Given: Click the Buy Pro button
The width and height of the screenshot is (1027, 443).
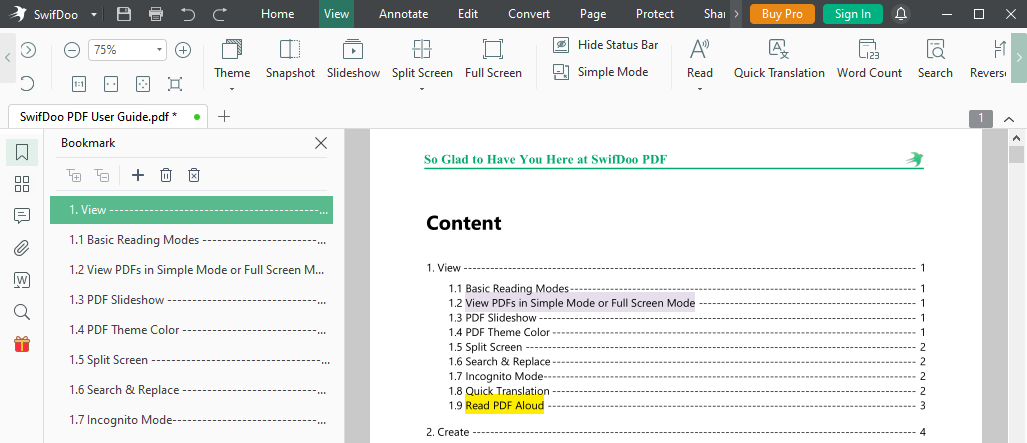Looking at the screenshot, I should coord(782,14).
